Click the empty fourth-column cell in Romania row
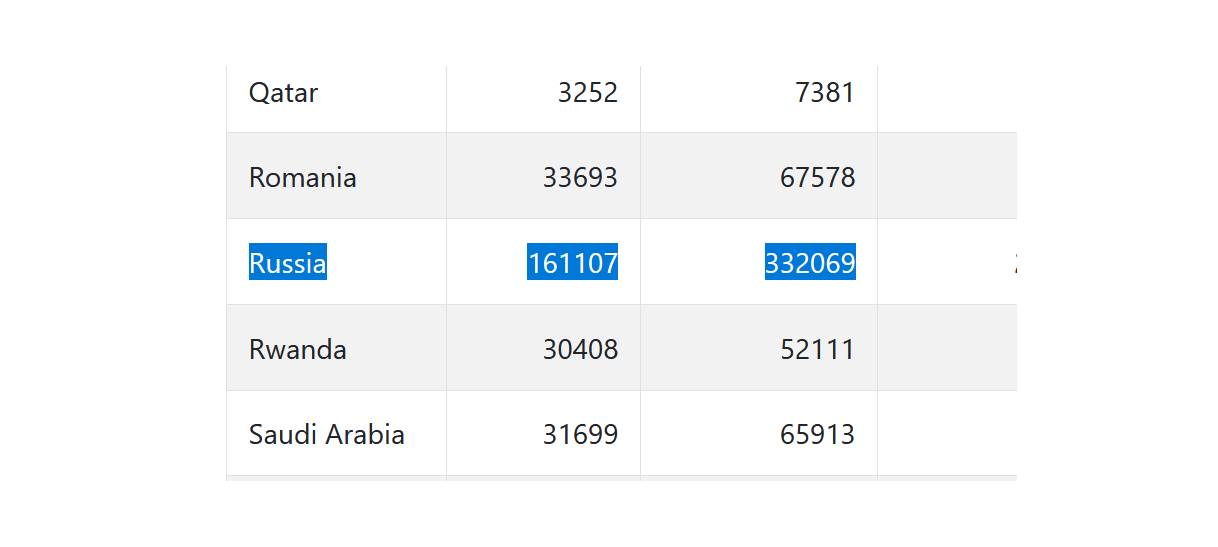1218x547 pixels. [x=947, y=176]
